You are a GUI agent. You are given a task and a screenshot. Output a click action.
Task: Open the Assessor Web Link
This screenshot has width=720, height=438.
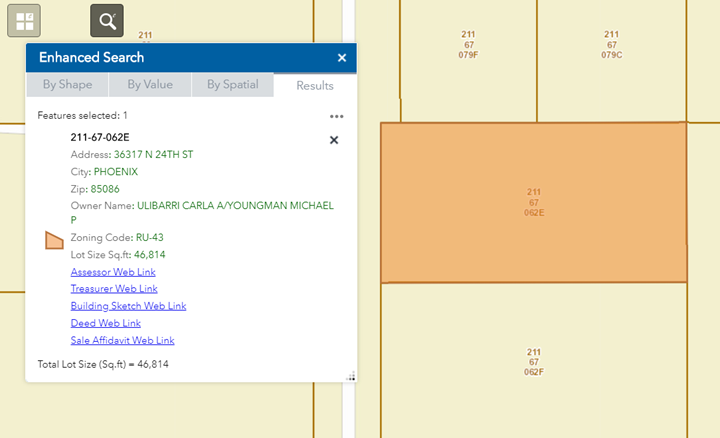(x=113, y=272)
